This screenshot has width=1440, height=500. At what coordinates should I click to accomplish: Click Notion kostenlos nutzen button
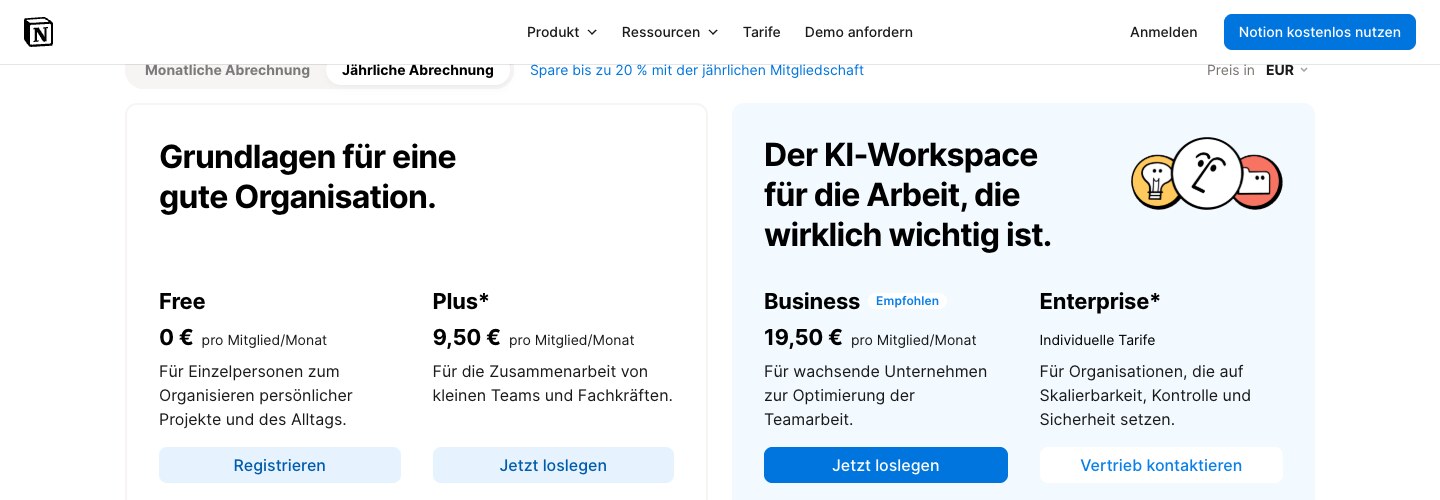(1320, 32)
